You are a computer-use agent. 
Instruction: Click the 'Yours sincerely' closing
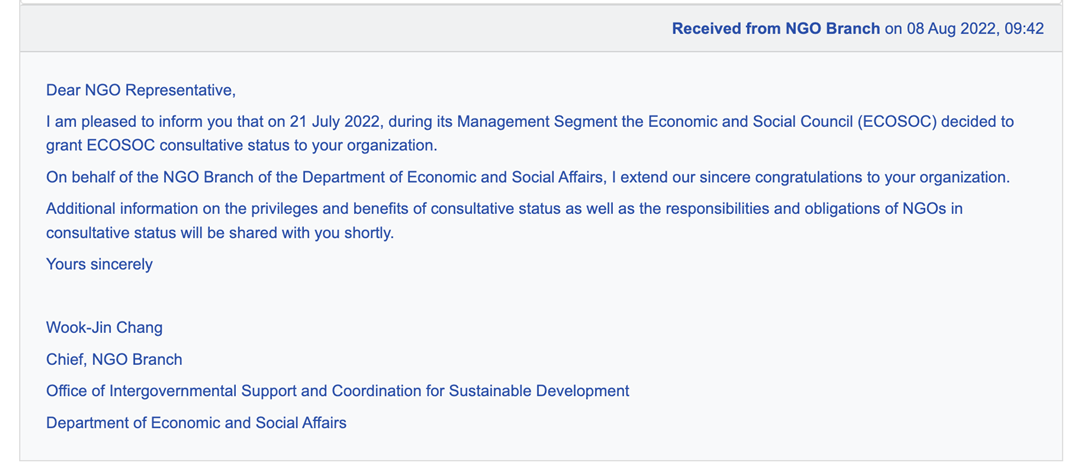(x=99, y=264)
